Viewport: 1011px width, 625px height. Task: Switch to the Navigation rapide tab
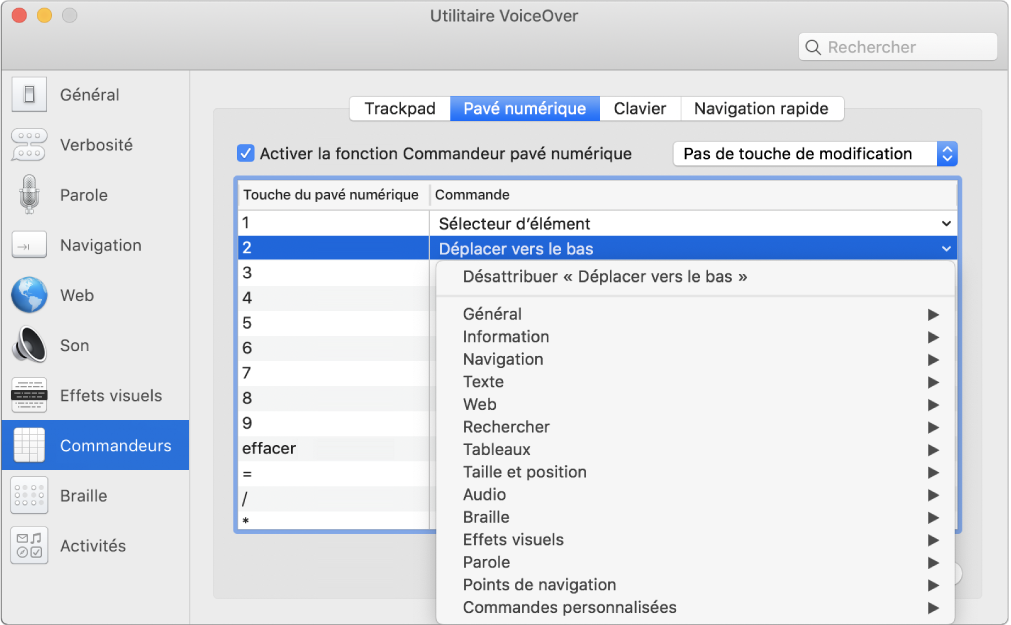pos(761,108)
